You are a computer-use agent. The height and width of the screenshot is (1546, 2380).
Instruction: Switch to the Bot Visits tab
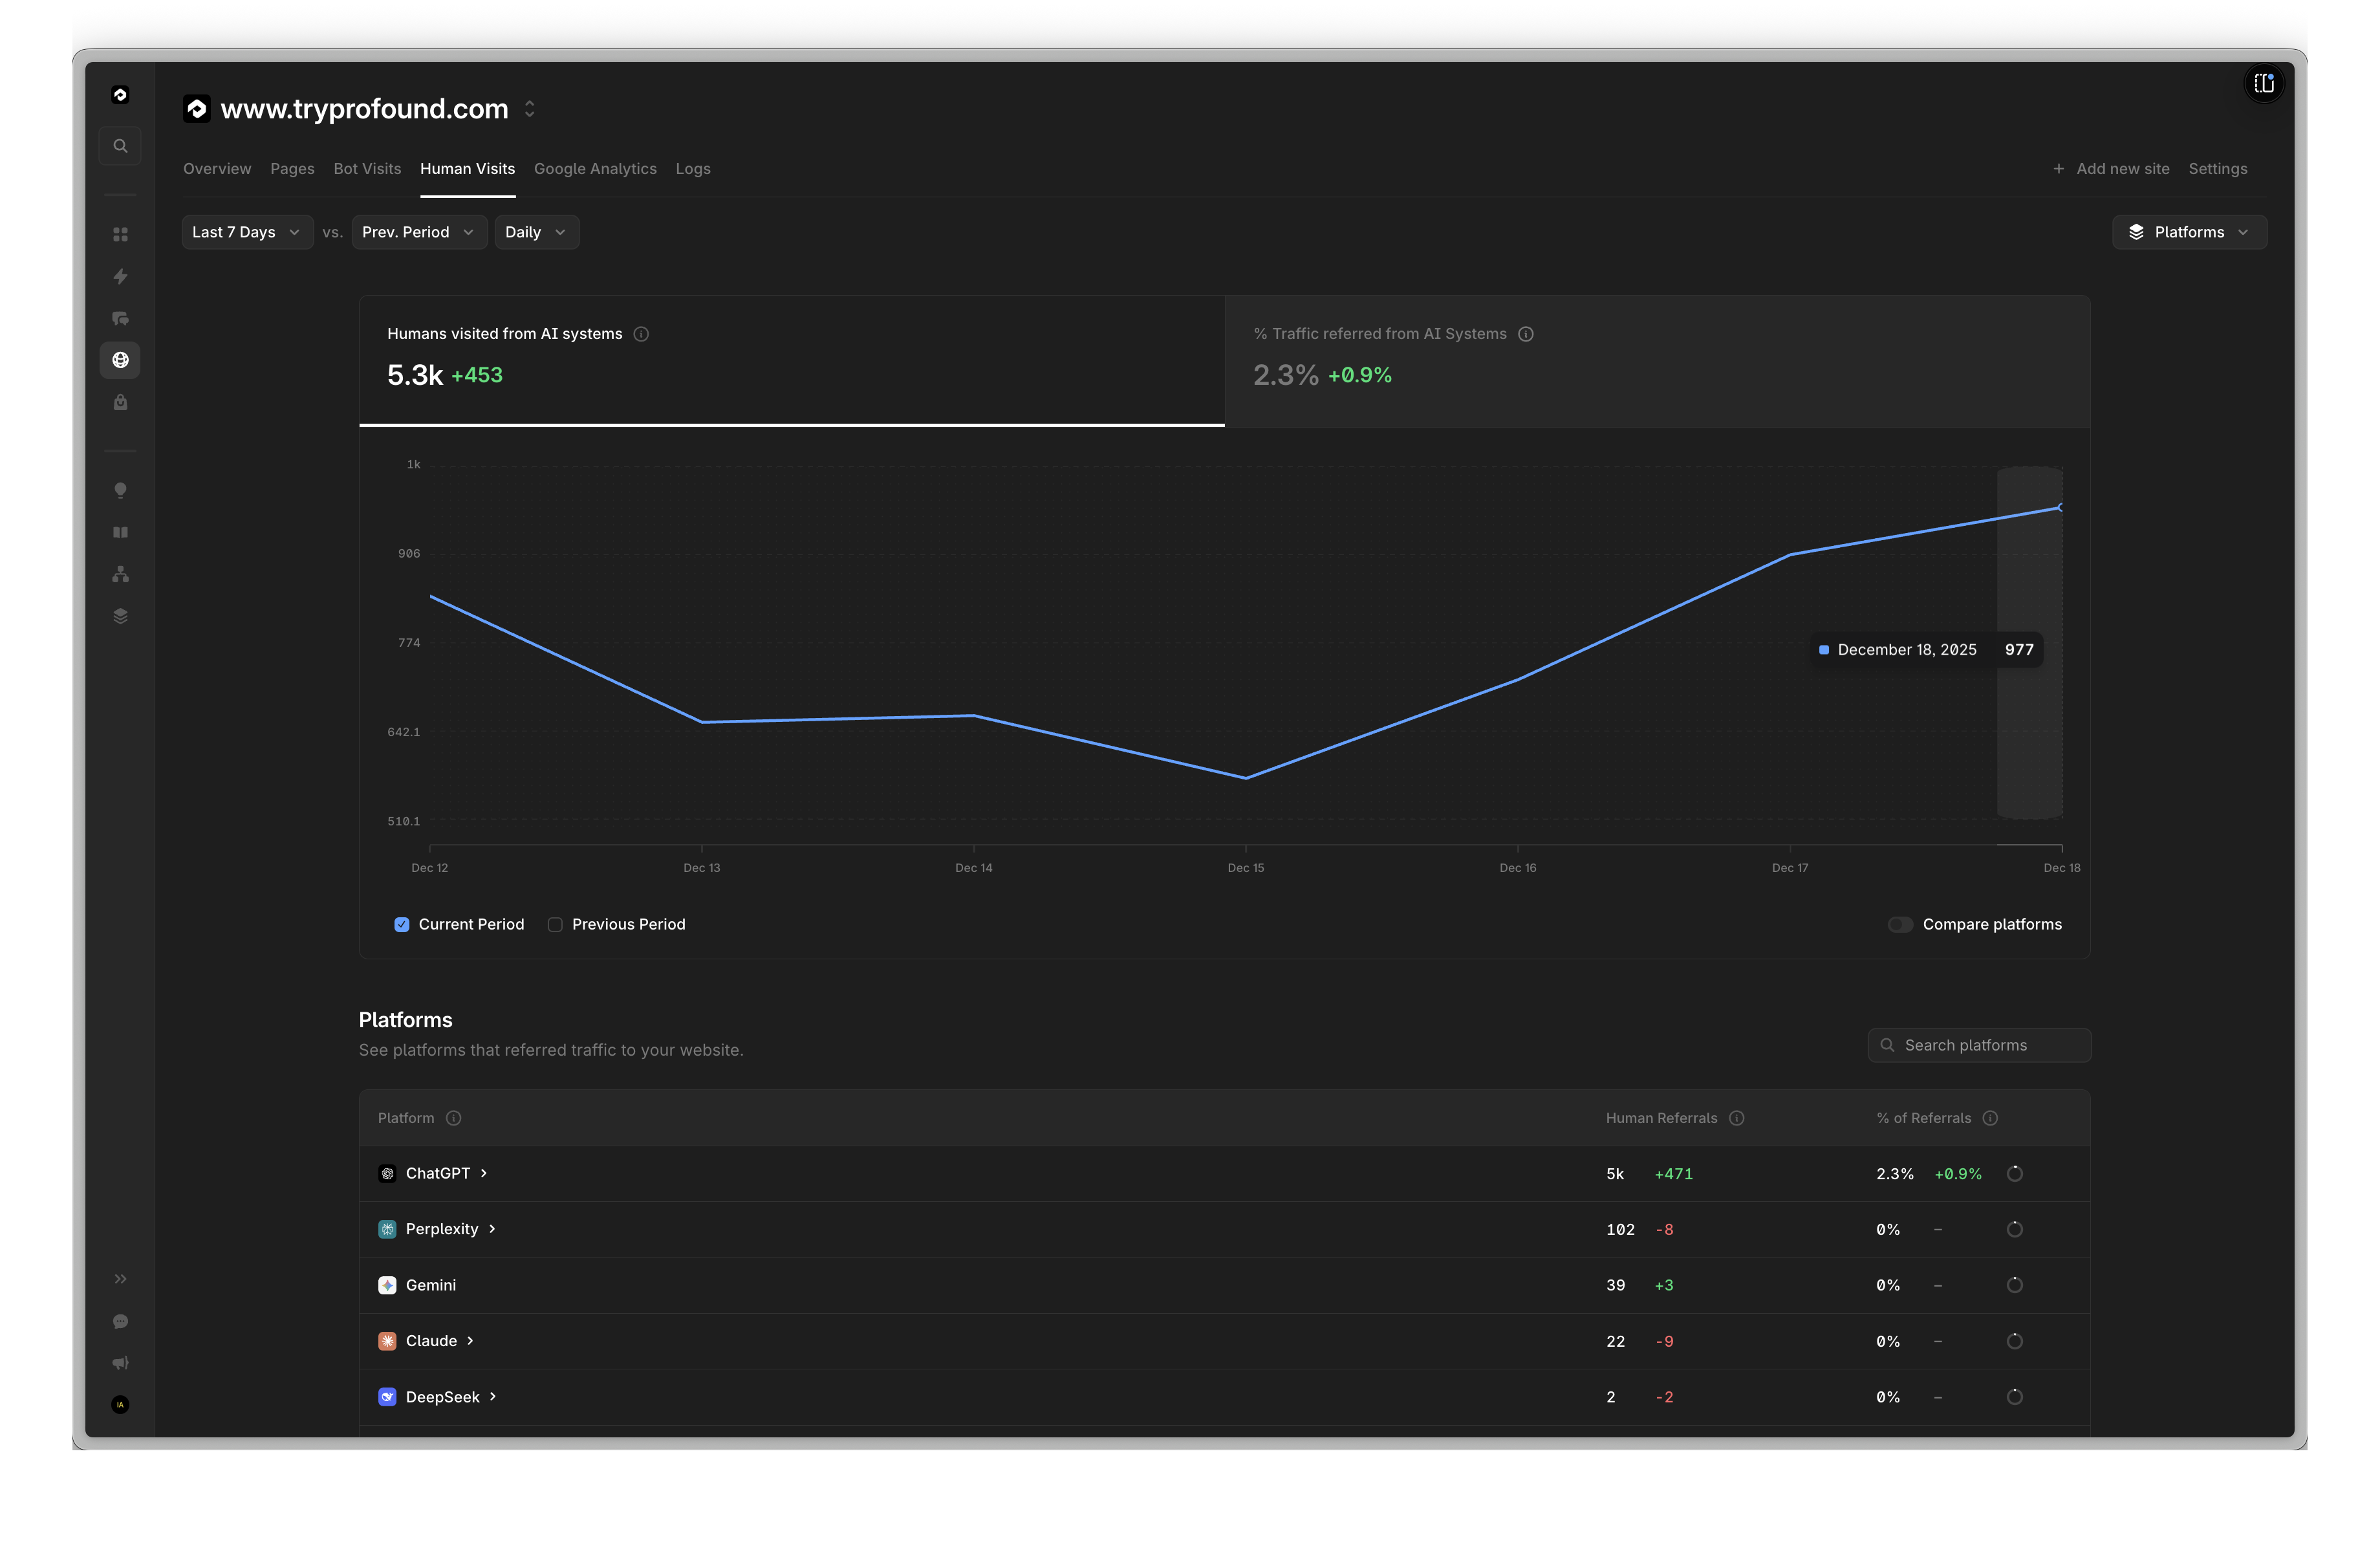(367, 168)
